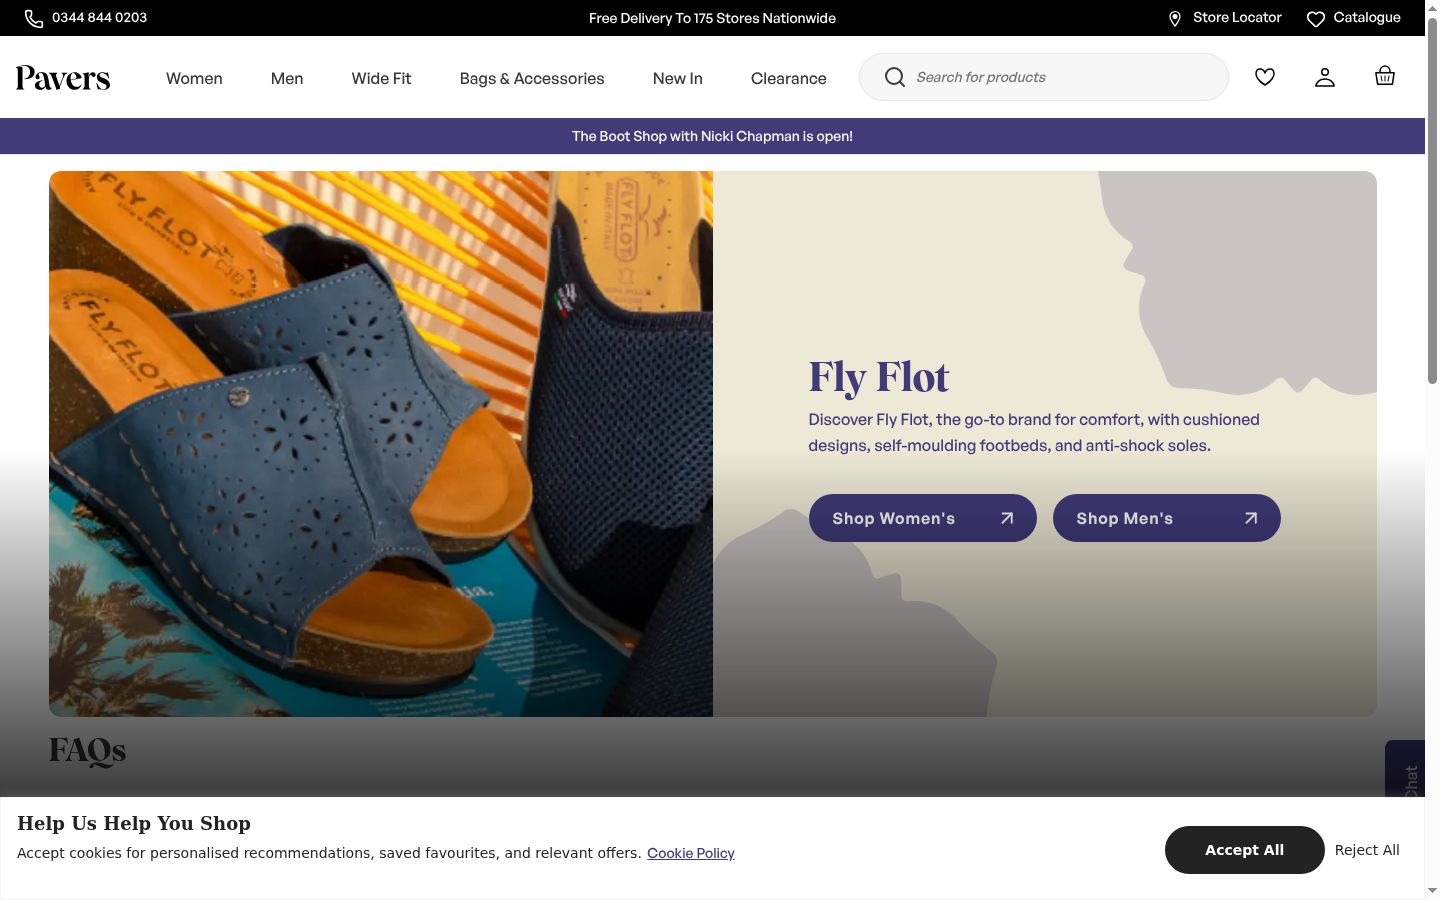Reject all cookies
This screenshot has width=1440, height=900.
point(1367,850)
